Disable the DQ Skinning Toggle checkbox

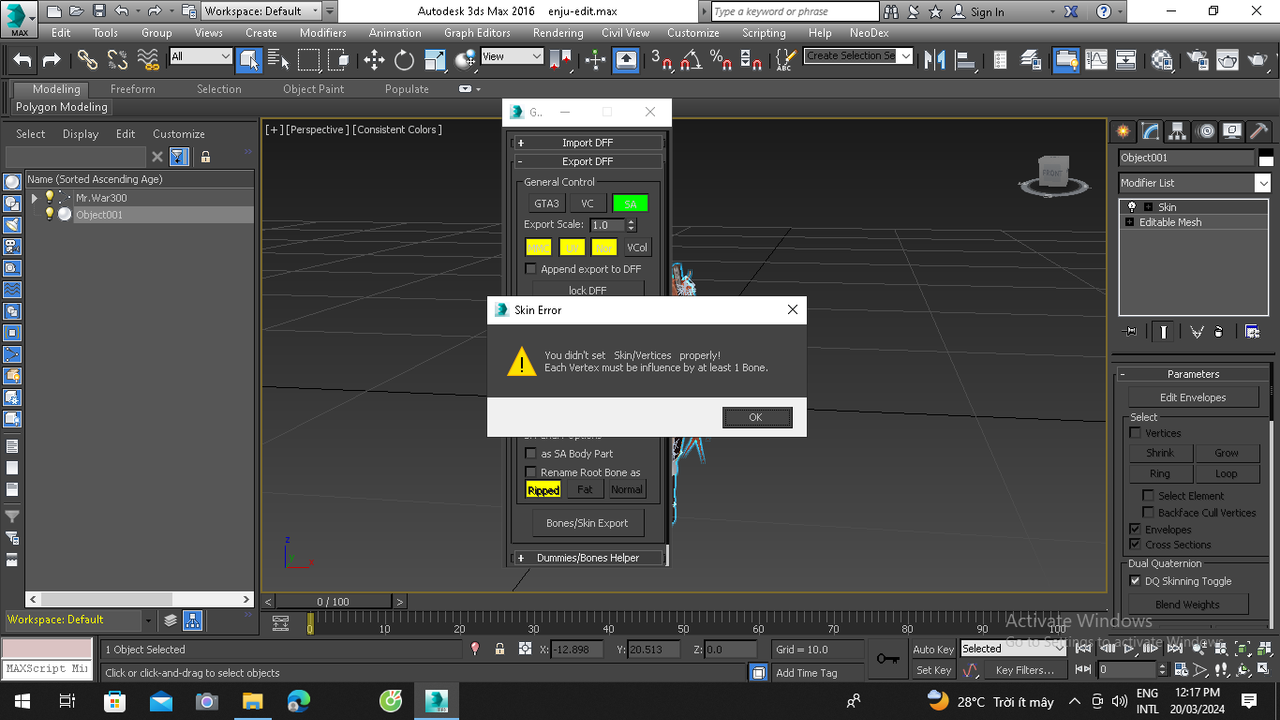pyautogui.click(x=1135, y=581)
